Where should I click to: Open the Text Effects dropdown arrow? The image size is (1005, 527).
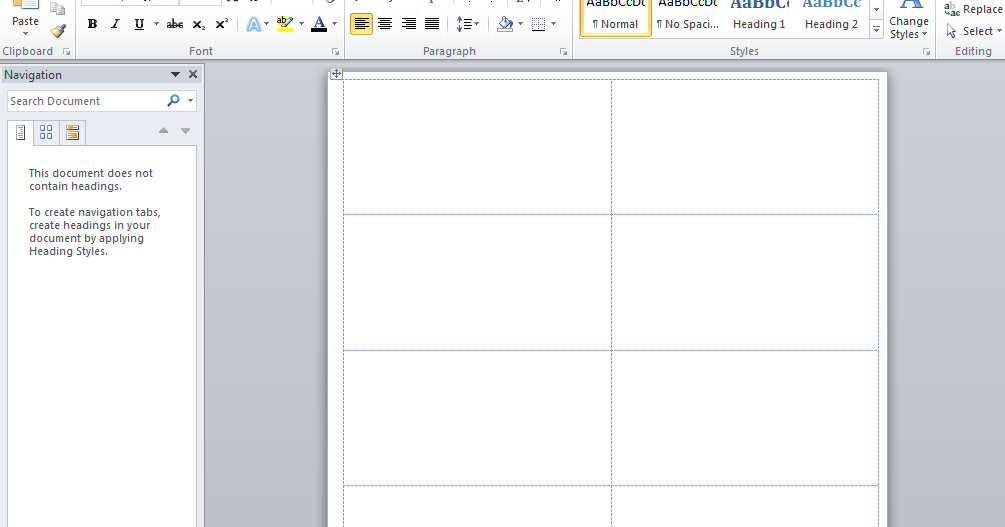[267, 24]
